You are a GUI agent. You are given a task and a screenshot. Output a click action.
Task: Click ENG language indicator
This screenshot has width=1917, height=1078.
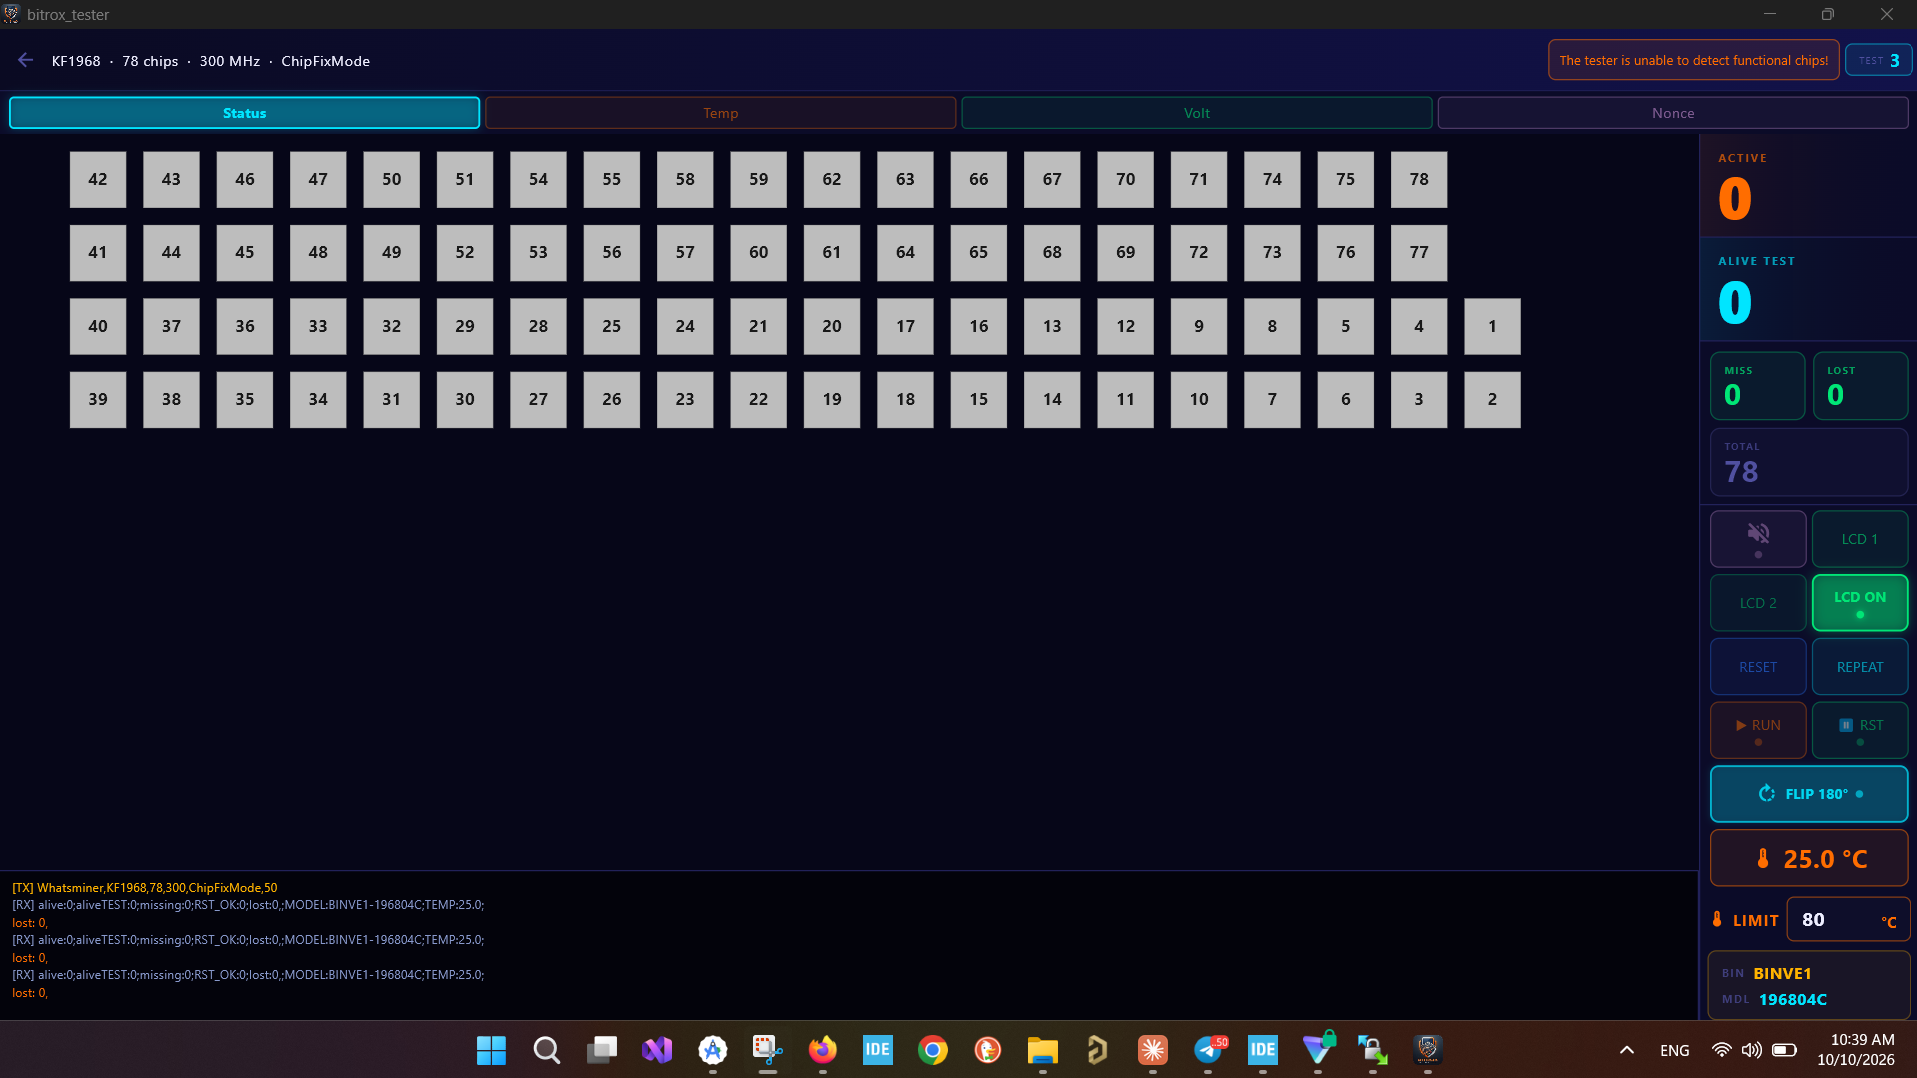pos(1674,1050)
